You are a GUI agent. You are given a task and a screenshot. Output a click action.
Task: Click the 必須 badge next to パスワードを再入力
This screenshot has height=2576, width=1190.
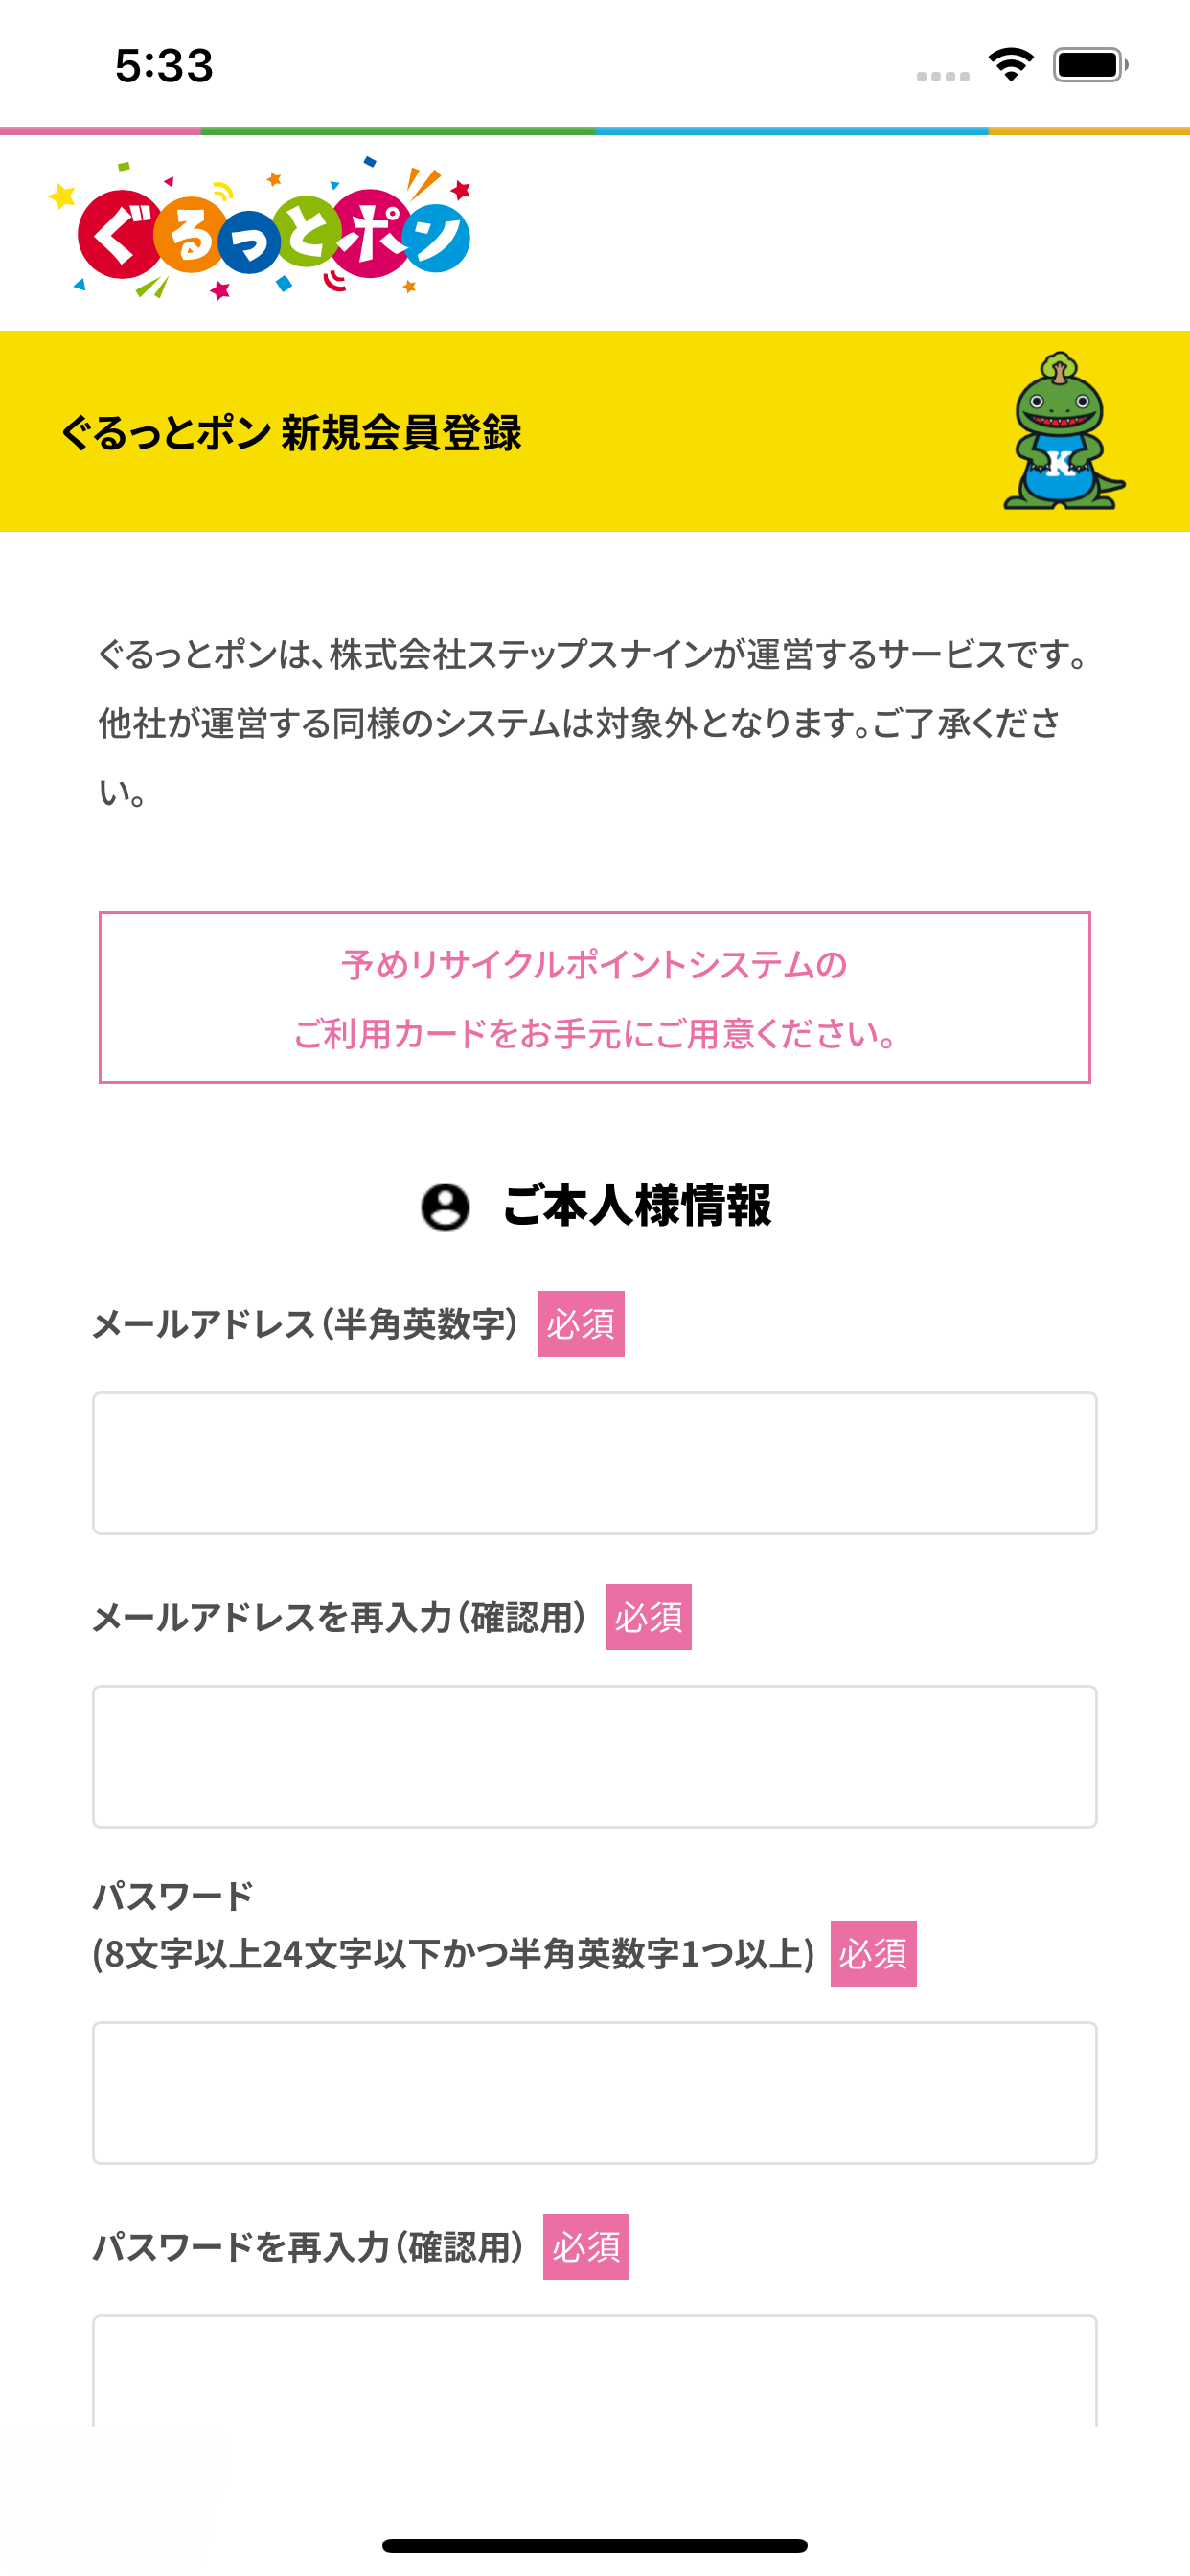[x=586, y=2247]
